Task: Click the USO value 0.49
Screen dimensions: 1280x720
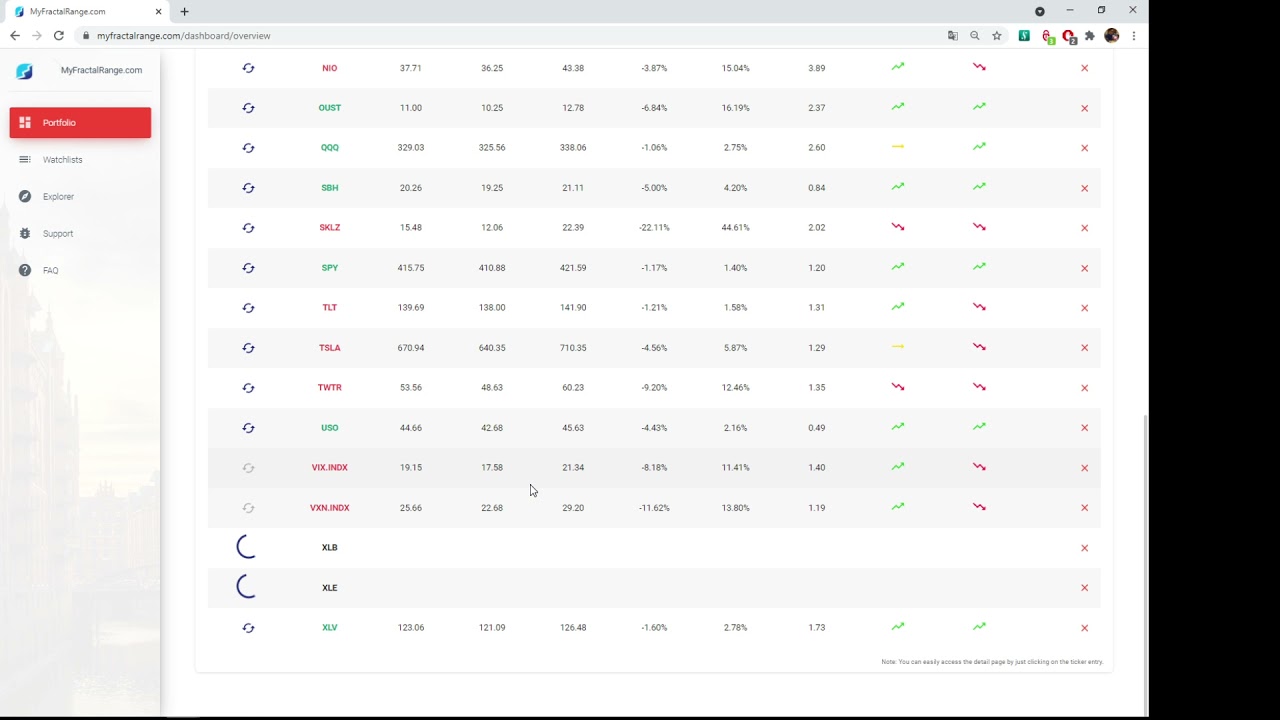Action: (x=817, y=428)
